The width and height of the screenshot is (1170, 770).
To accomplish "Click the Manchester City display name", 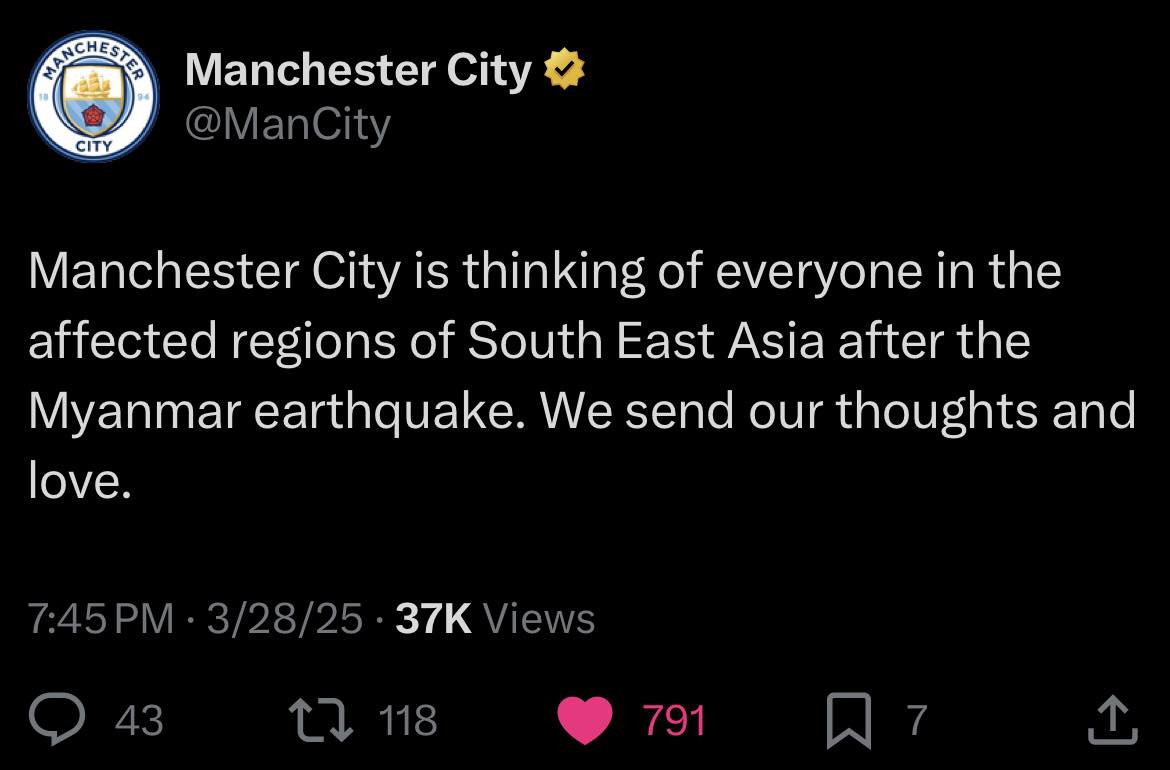I will pos(358,70).
